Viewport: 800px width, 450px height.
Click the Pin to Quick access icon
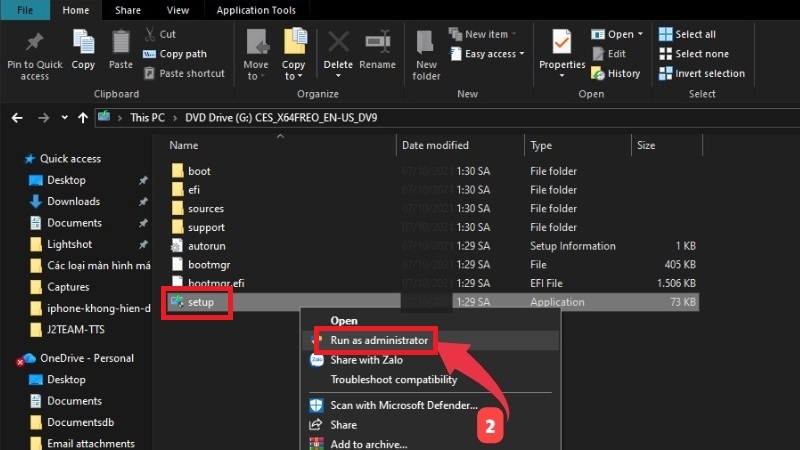point(34,47)
